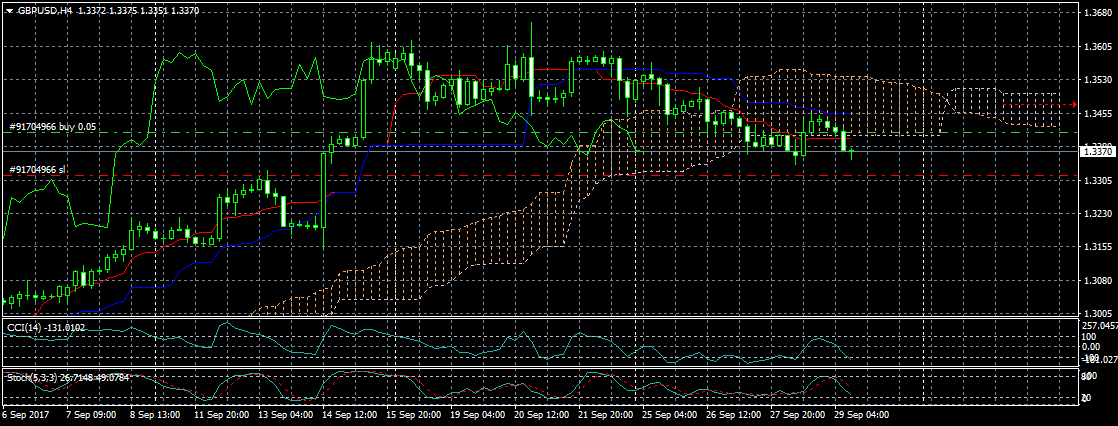Click the '6 Sep 2017' date label
The image size is (1118, 426).
25,414
